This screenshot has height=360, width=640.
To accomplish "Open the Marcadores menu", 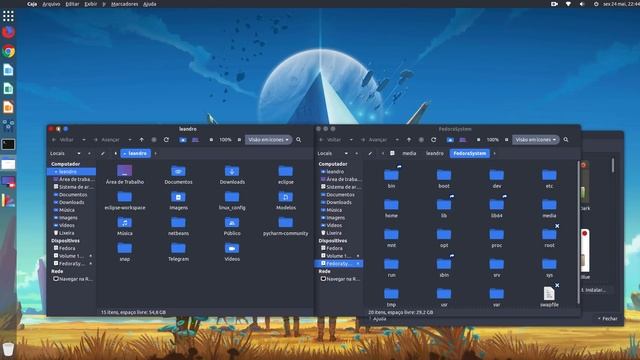I will [124, 4].
